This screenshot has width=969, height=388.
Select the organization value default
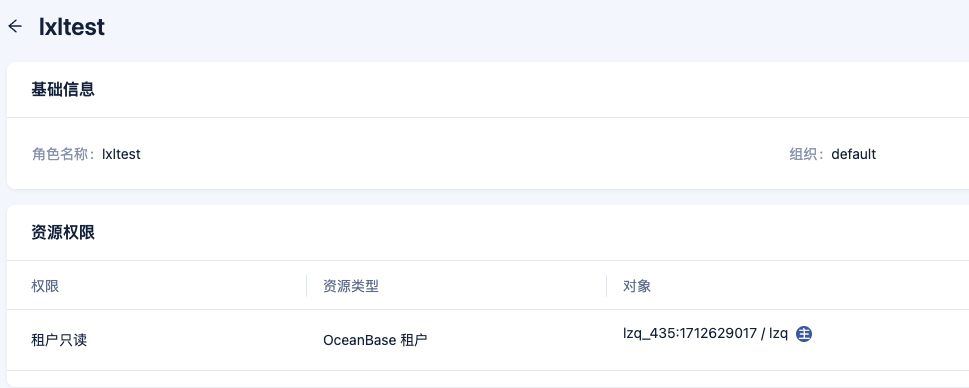click(x=853, y=154)
